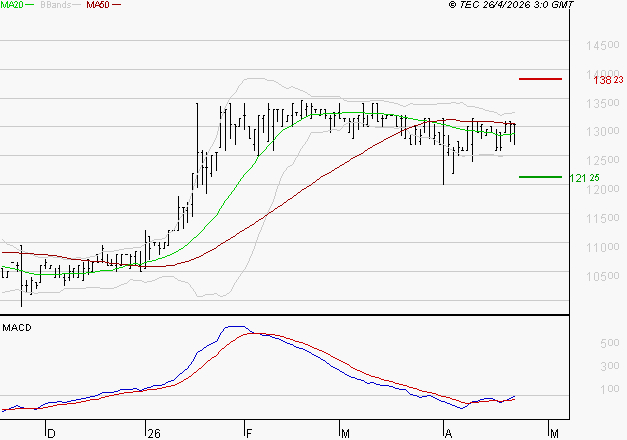The width and height of the screenshot is (627, 440).
Task: Click the 138.23 resistance price label
Action: pos(607,80)
